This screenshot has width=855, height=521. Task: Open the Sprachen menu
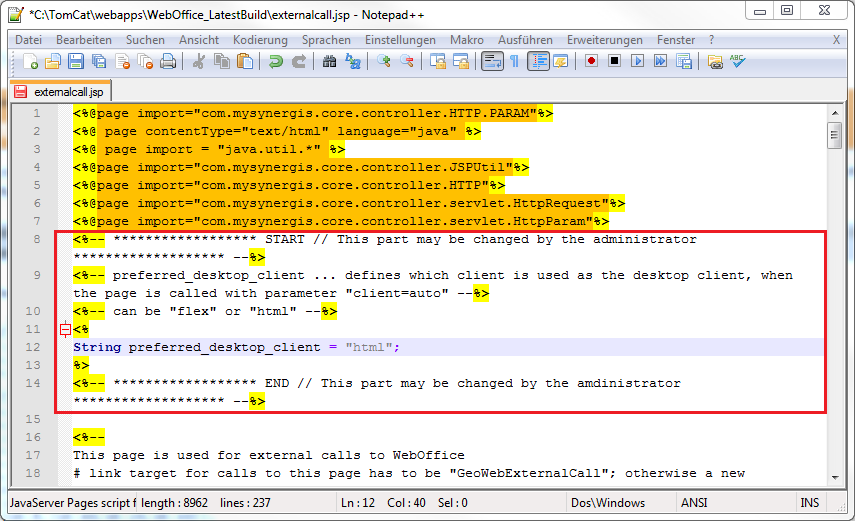coord(326,40)
